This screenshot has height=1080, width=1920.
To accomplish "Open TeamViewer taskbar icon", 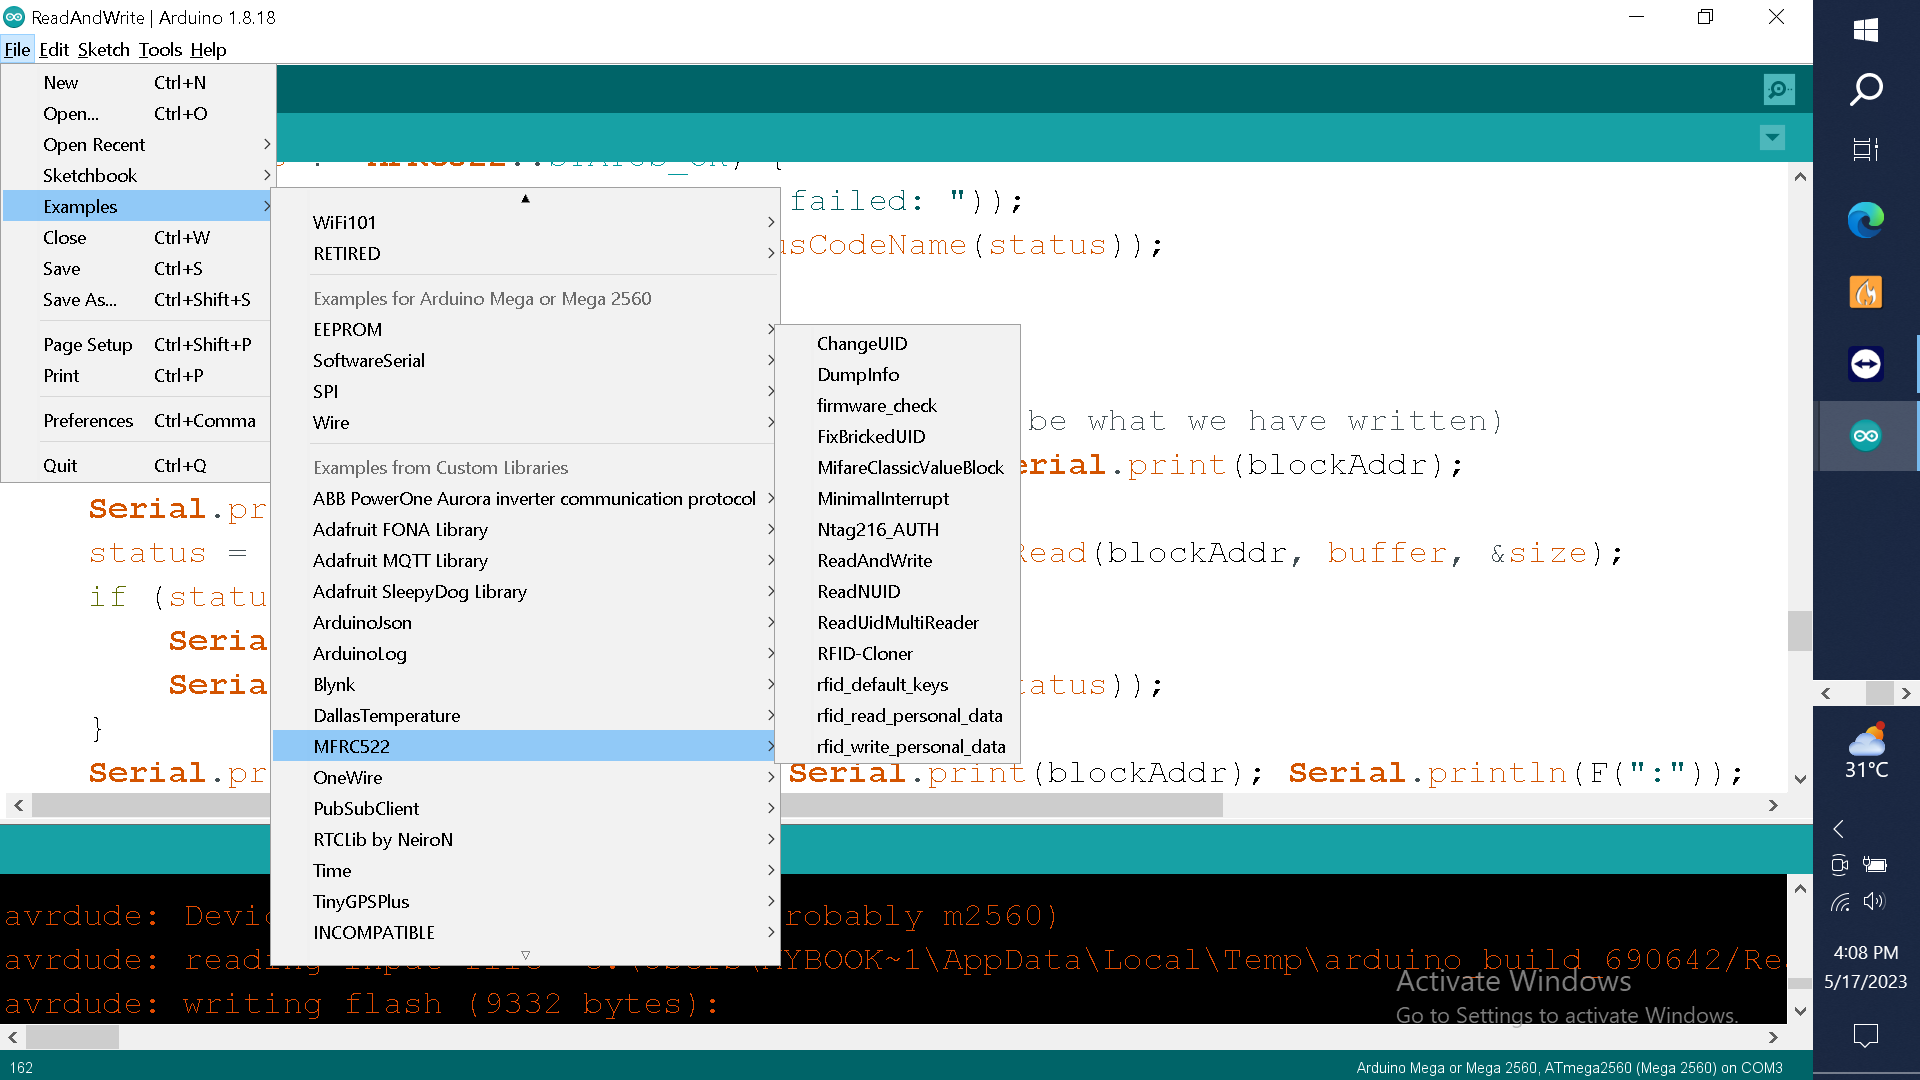I will (x=1865, y=364).
